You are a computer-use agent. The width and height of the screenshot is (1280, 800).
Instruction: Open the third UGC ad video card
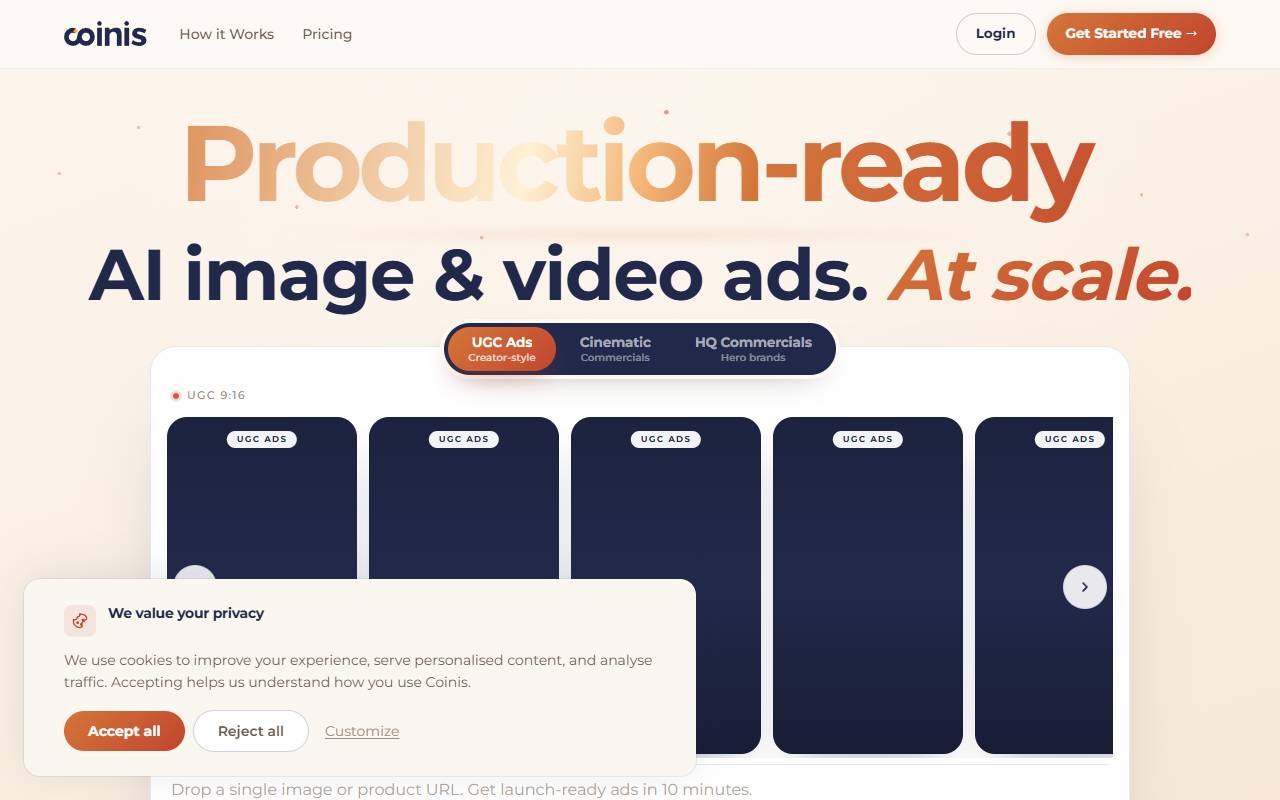[666, 585]
